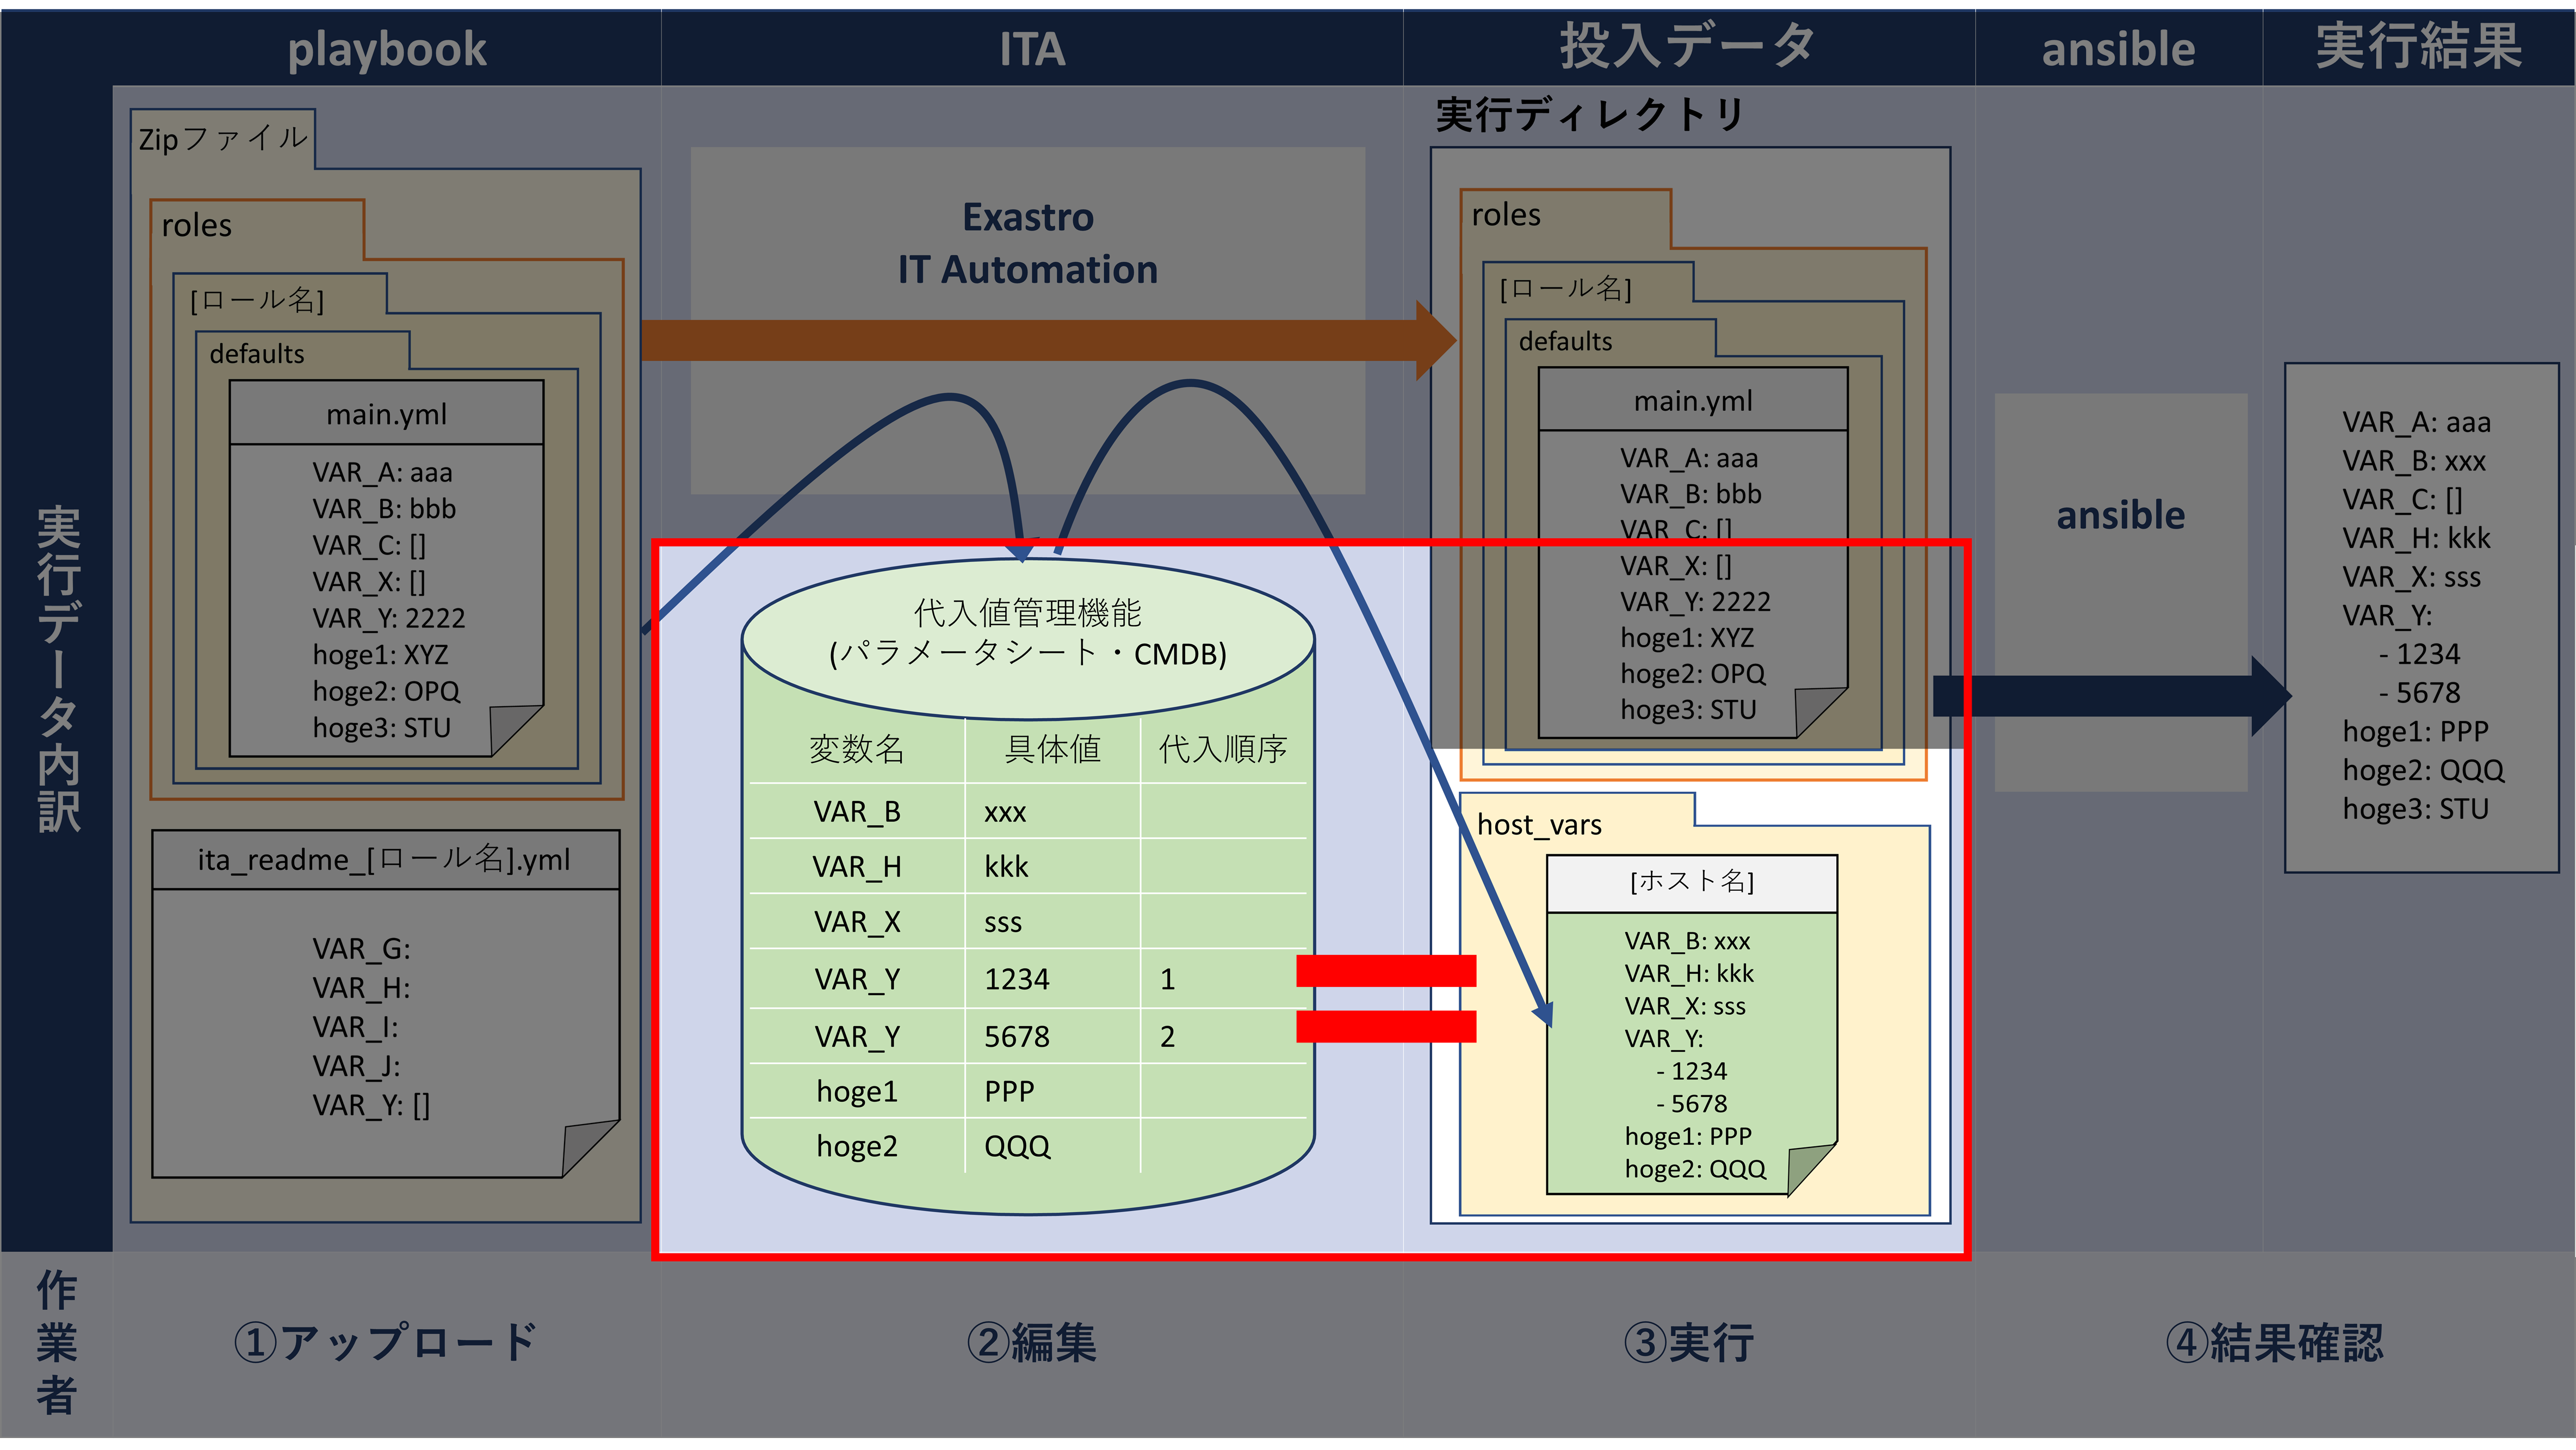Click the ita_readme_[ロール名].yml file title

(384, 859)
